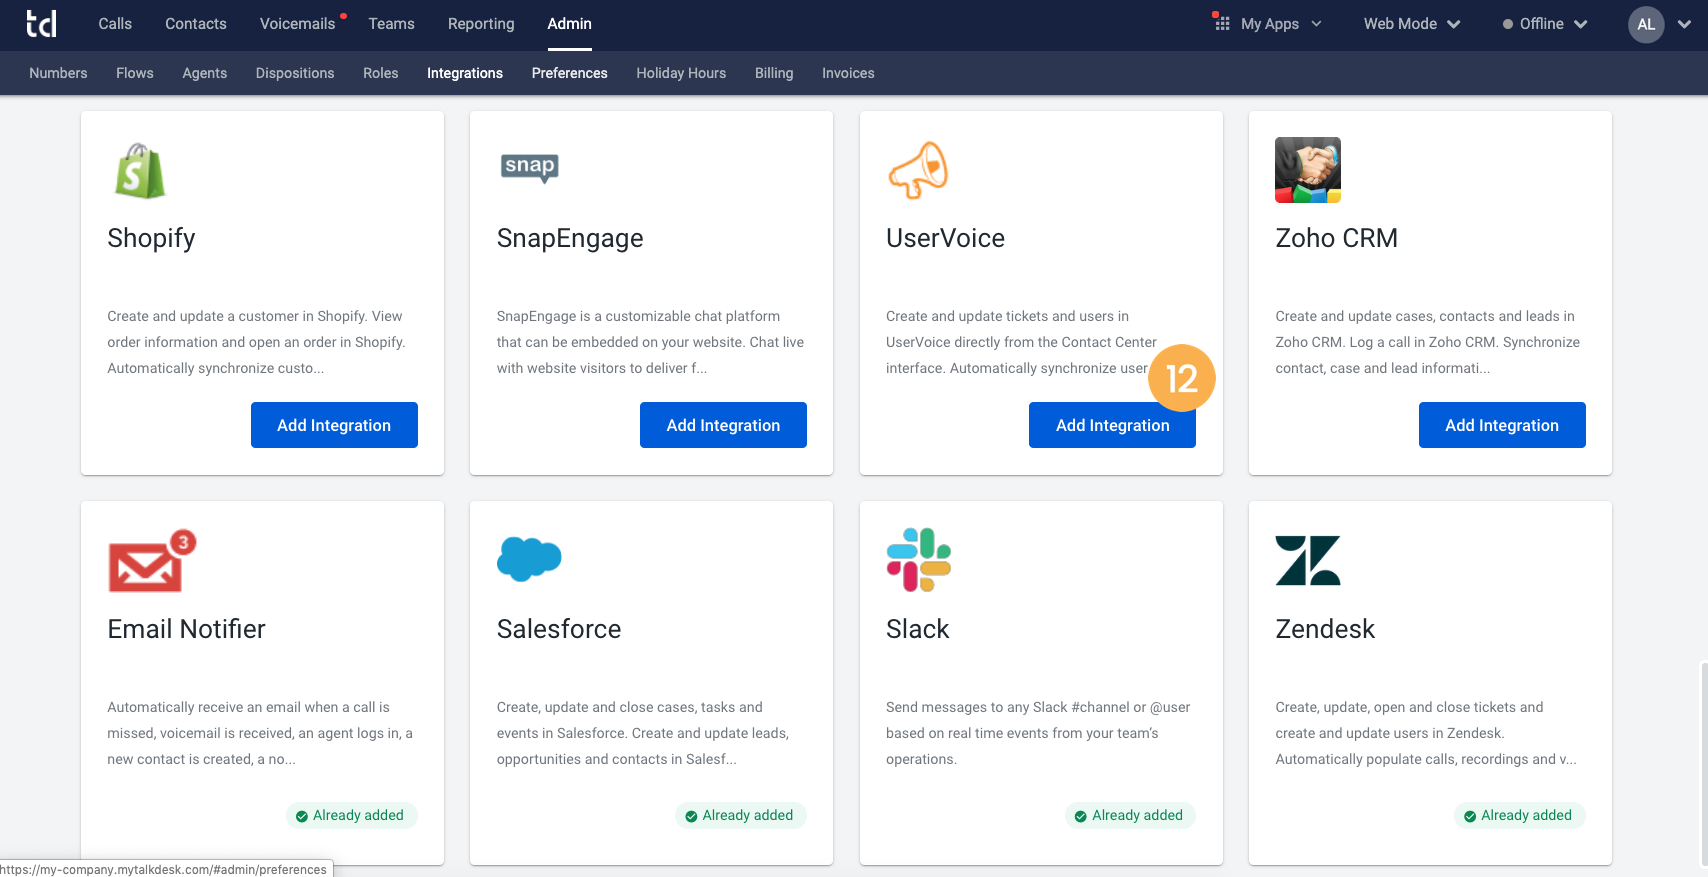Open the Dispositions submenu
Screen dimensions: 1708x877
[295, 73]
